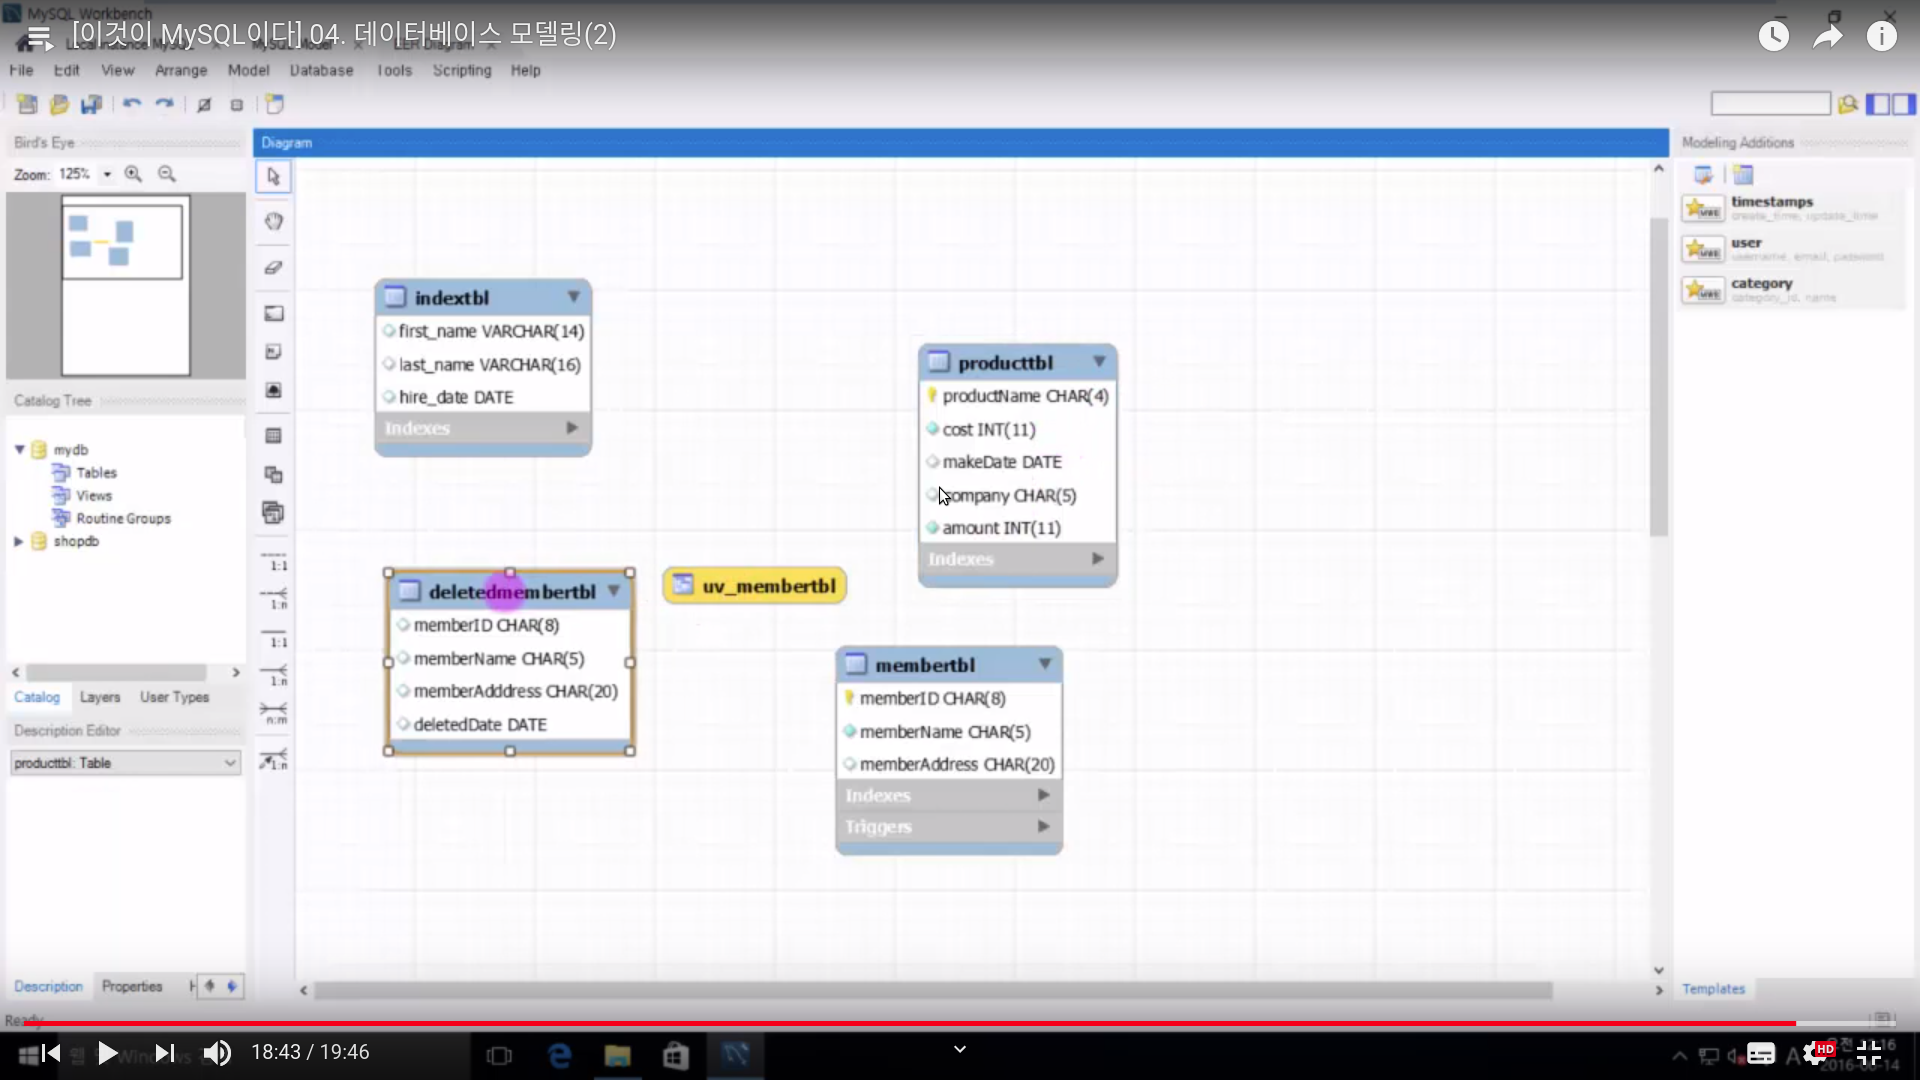Add the category modeling template
The width and height of the screenshot is (1920, 1080).
tap(1792, 290)
